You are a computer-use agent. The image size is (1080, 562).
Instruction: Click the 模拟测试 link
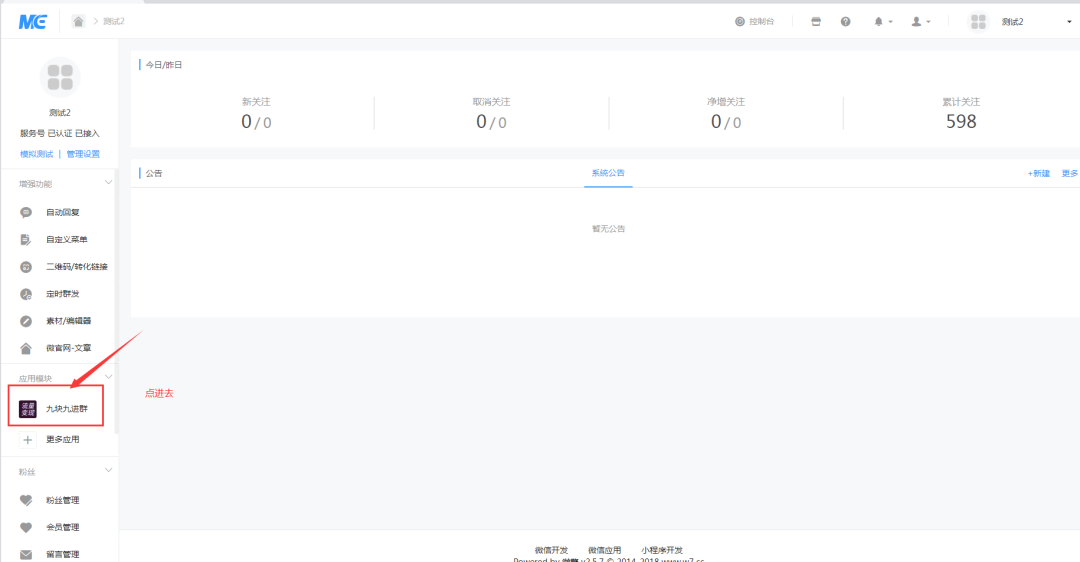36,154
